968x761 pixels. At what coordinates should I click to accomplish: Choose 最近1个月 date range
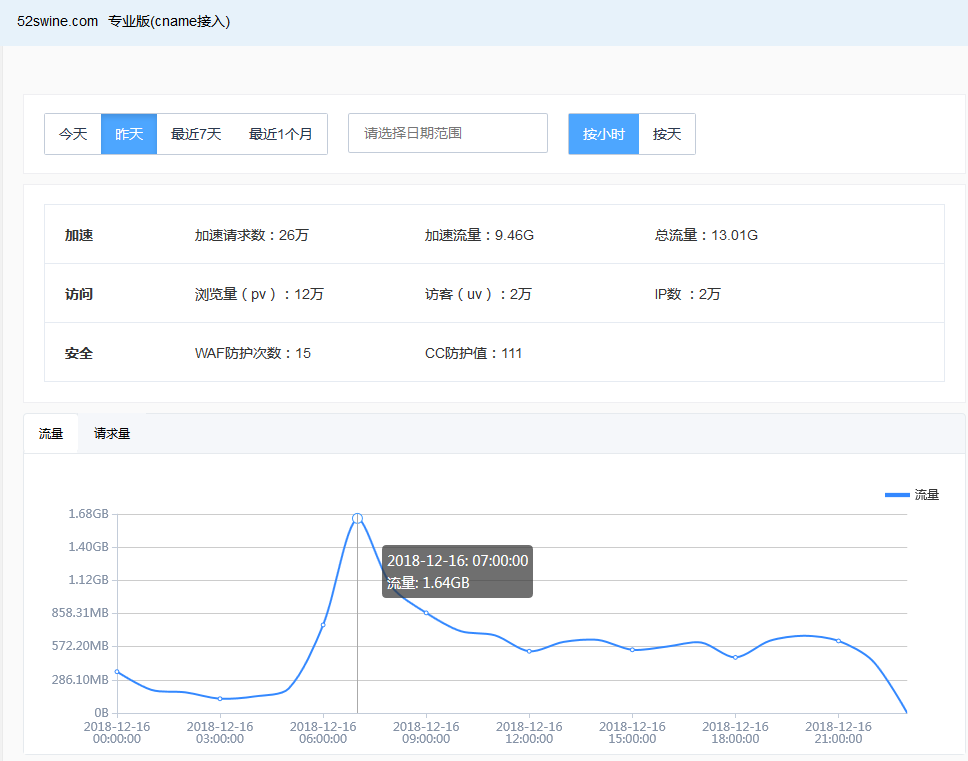(x=281, y=134)
